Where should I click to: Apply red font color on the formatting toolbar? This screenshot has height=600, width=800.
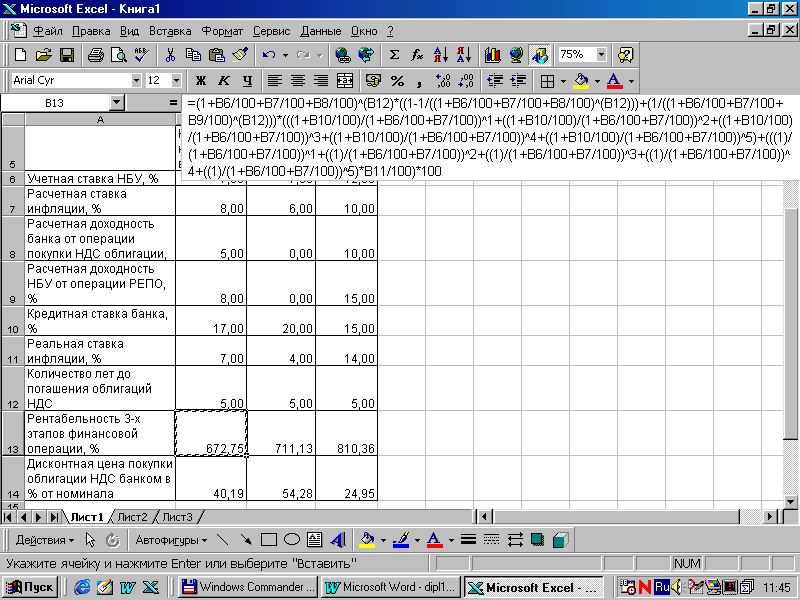click(615, 81)
